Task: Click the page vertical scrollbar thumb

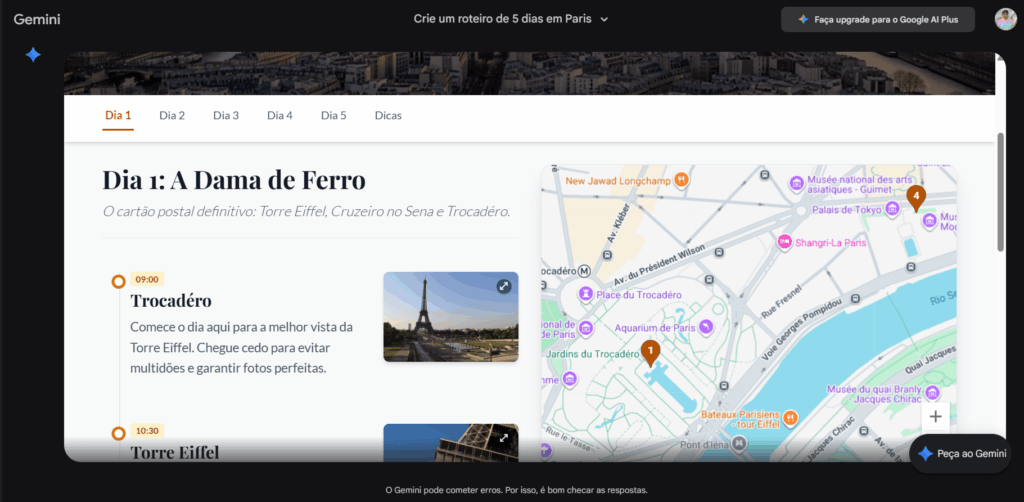Action: 1000,192
